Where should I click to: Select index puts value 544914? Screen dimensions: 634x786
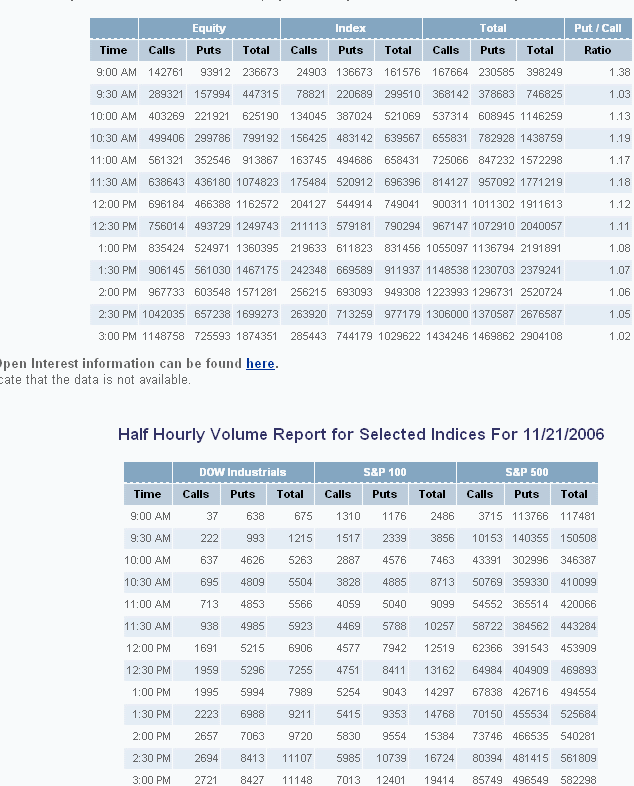354,205
